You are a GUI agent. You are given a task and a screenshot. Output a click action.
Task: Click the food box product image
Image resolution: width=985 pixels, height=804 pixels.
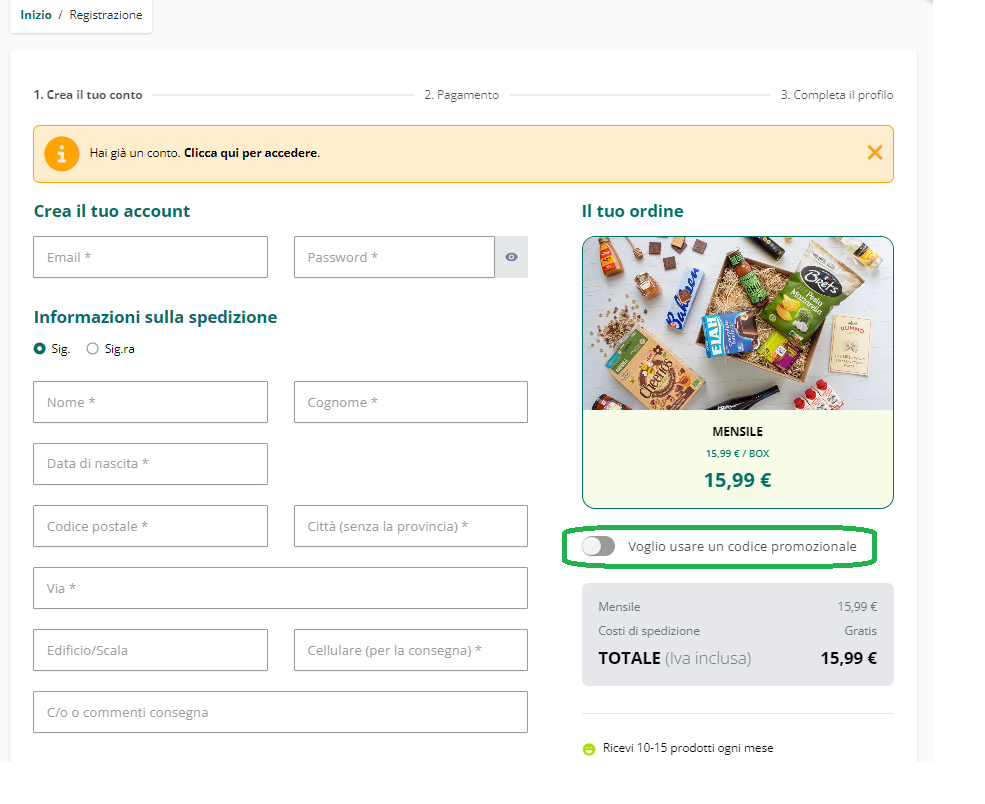click(737, 323)
